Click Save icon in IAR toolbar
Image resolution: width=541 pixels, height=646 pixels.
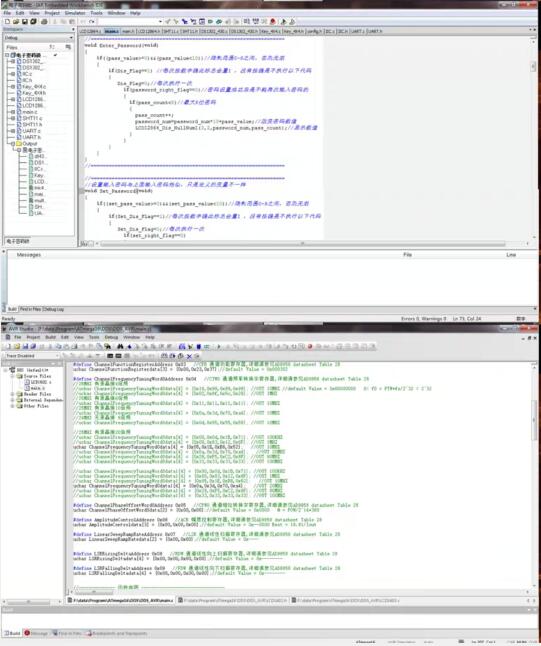25,21
